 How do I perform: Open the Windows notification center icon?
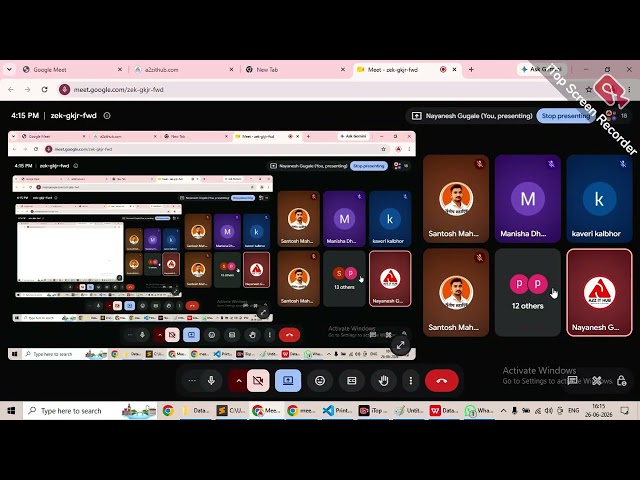tap(624, 411)
